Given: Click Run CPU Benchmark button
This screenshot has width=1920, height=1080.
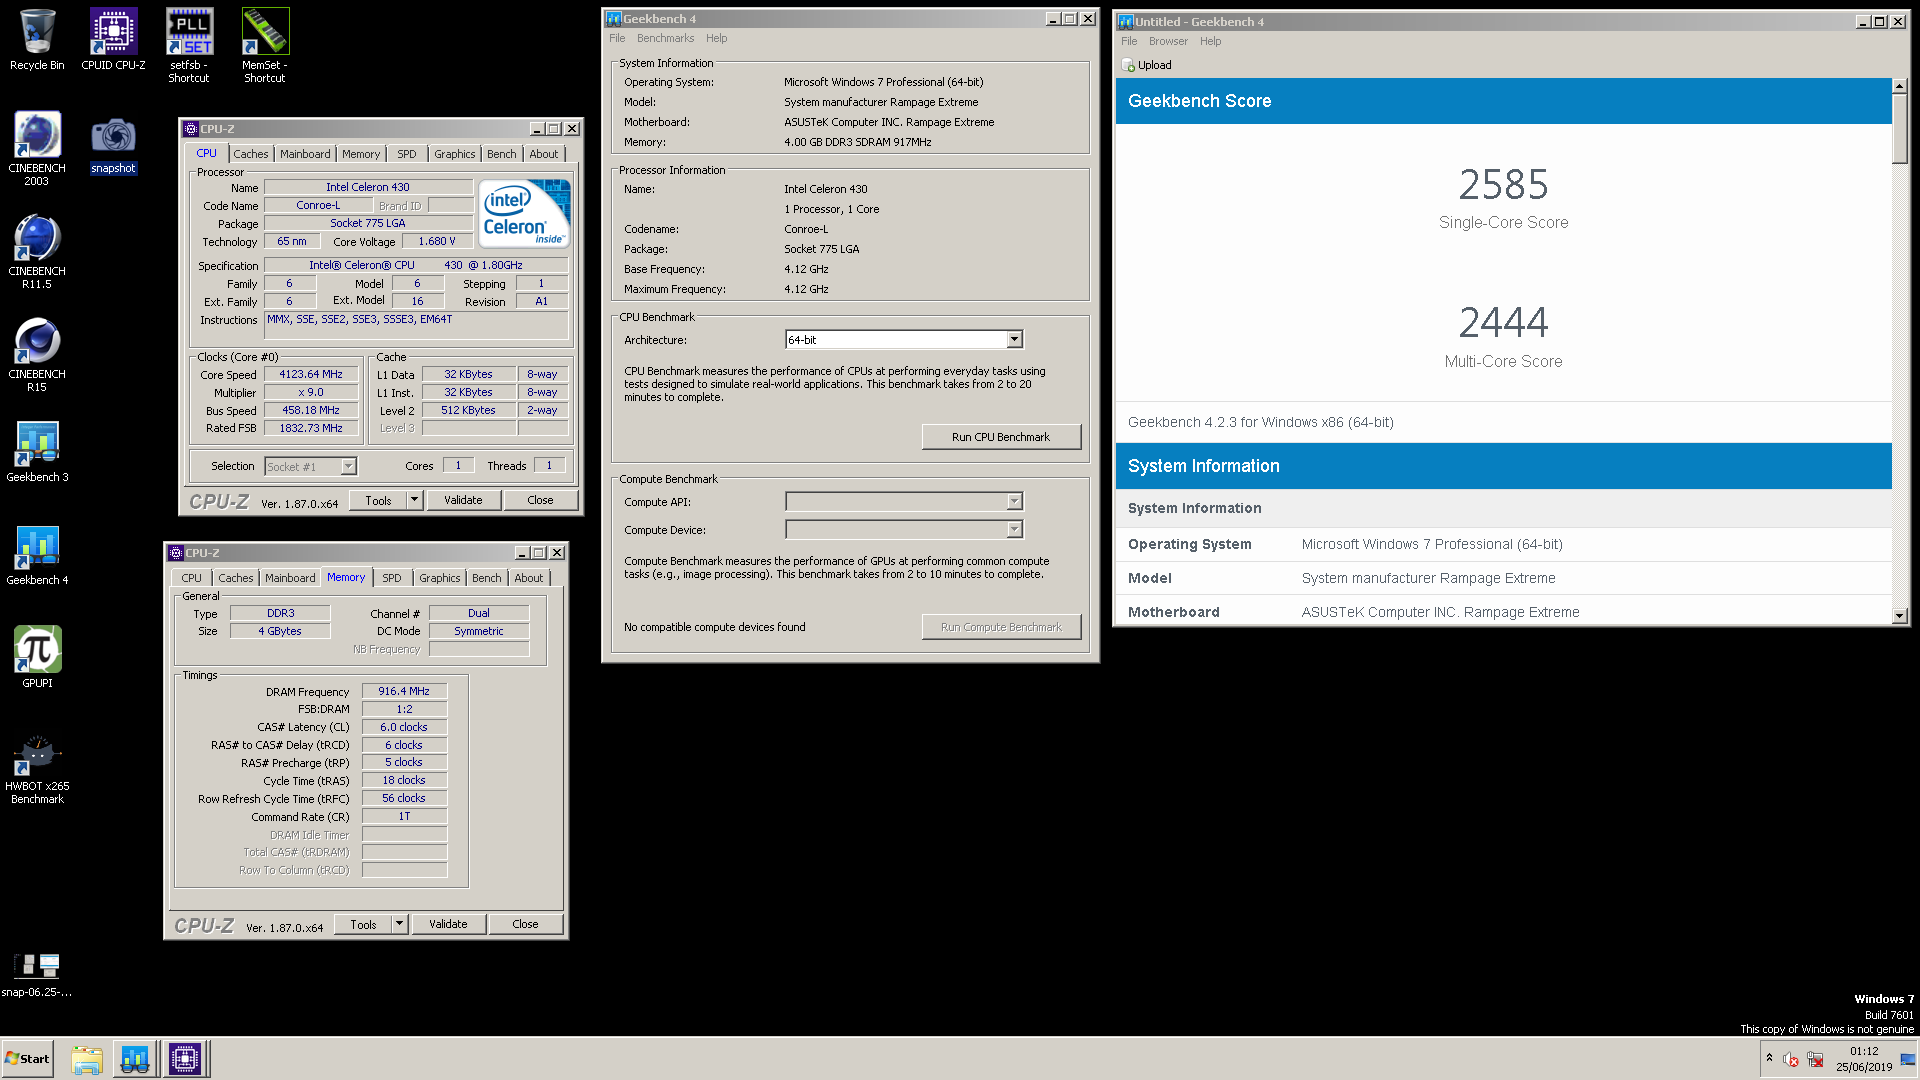Looking at the screenshot, I should tap(1001, 437).
